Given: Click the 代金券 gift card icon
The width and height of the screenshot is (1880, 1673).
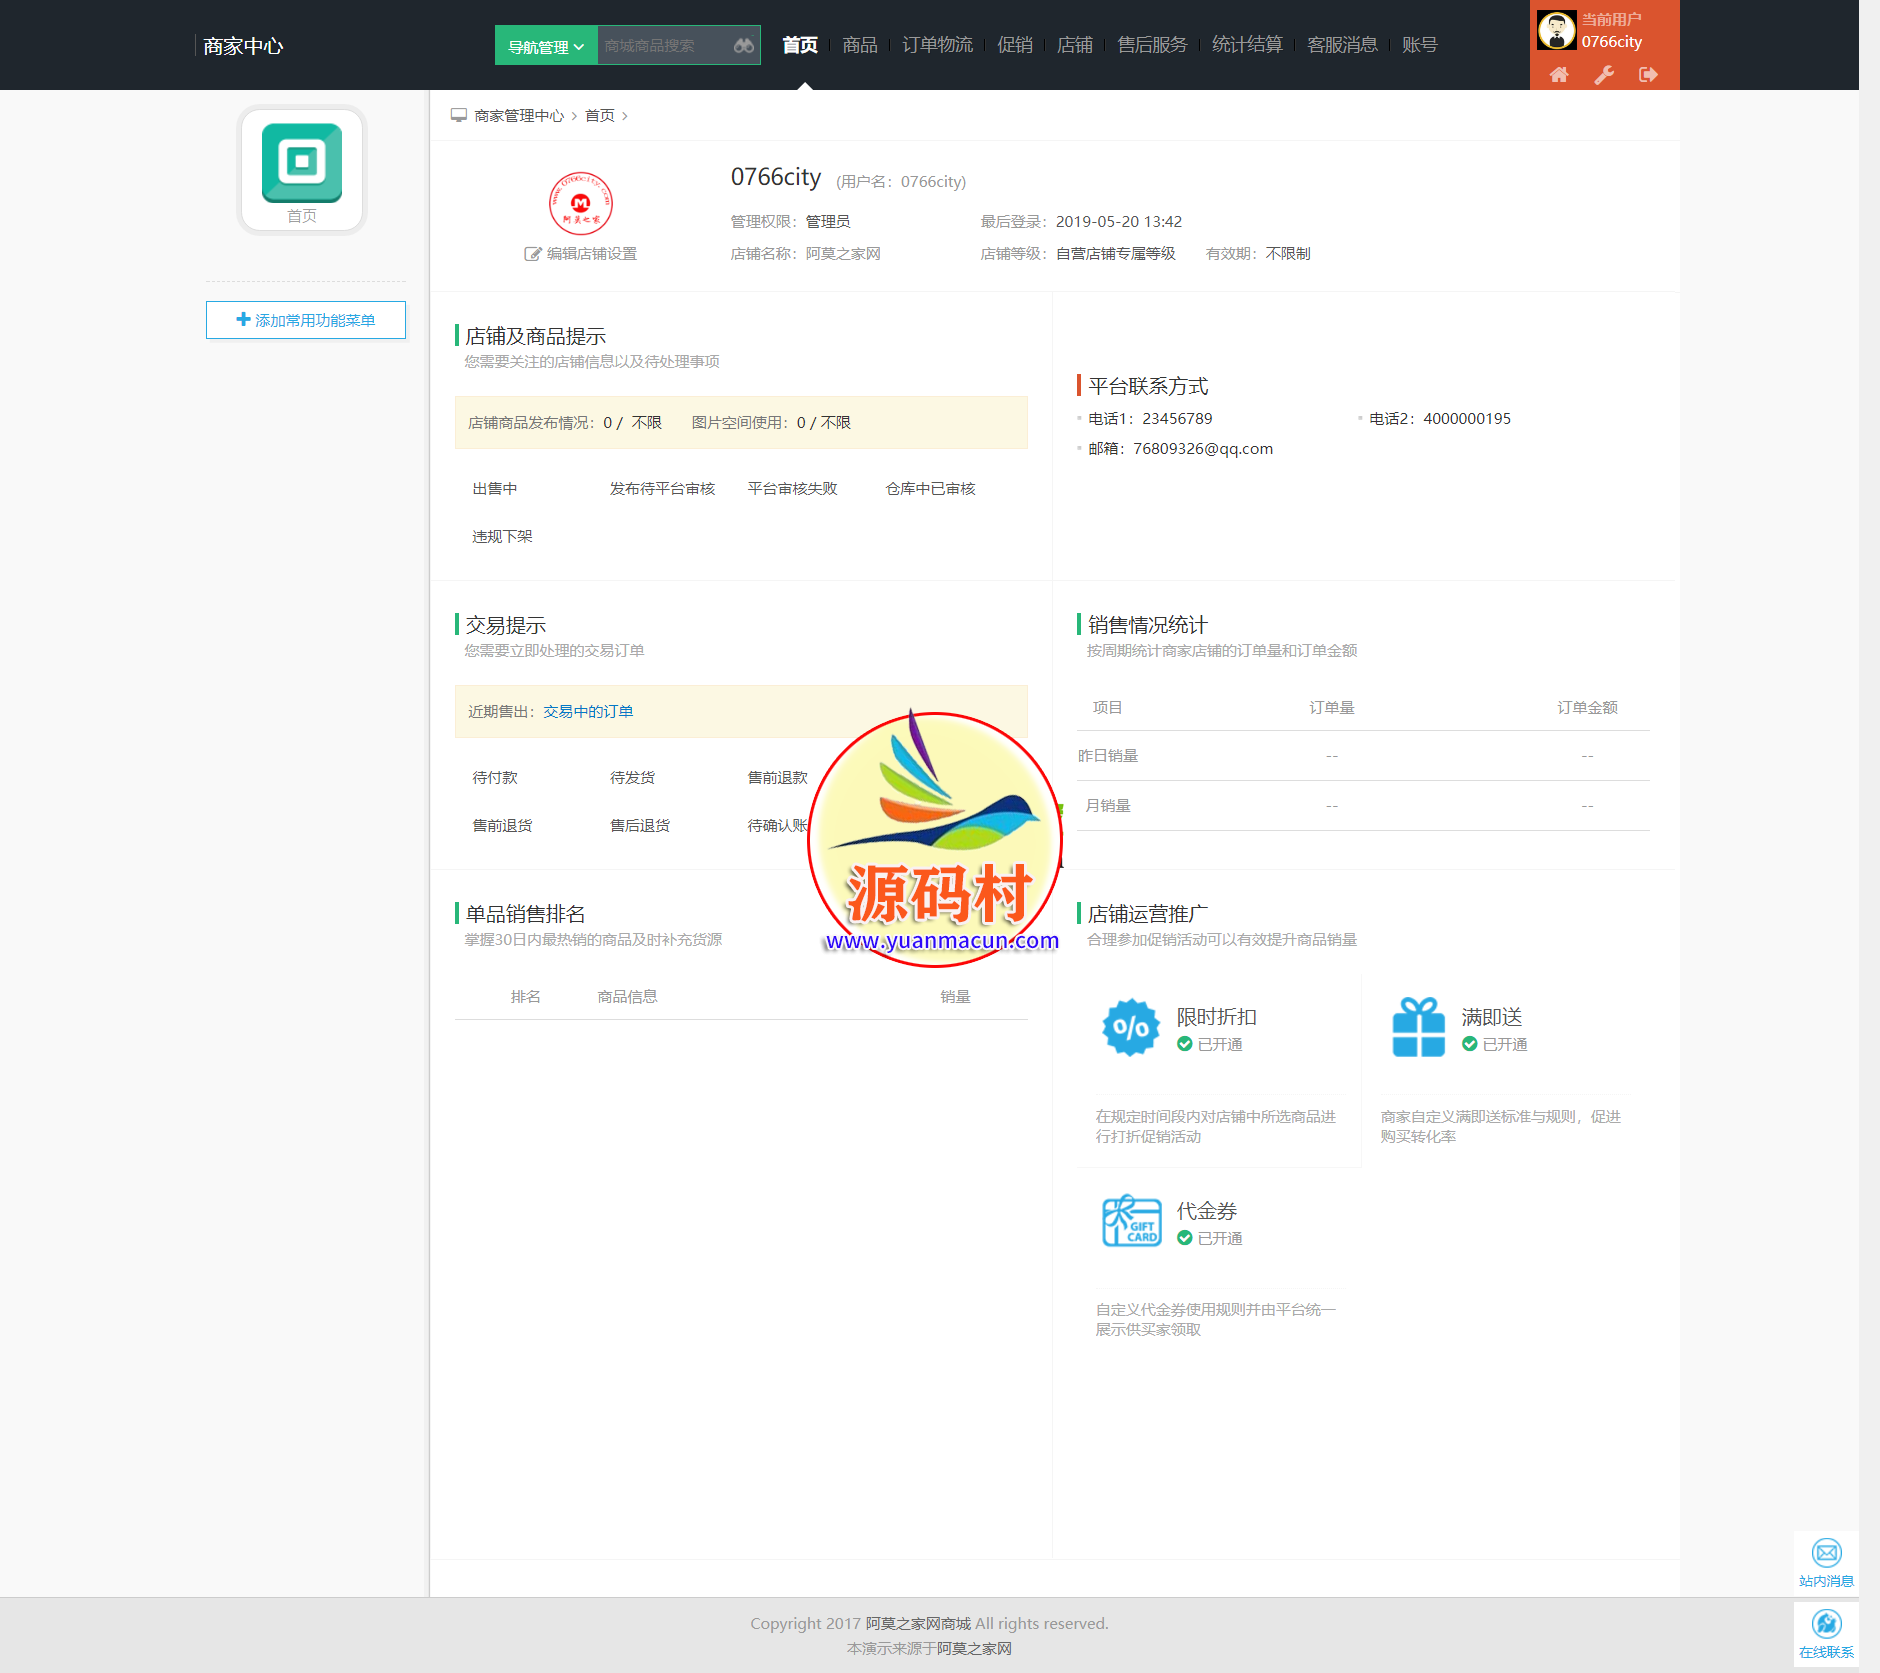Looking at the screenshot, I should pos(1131,1221).
